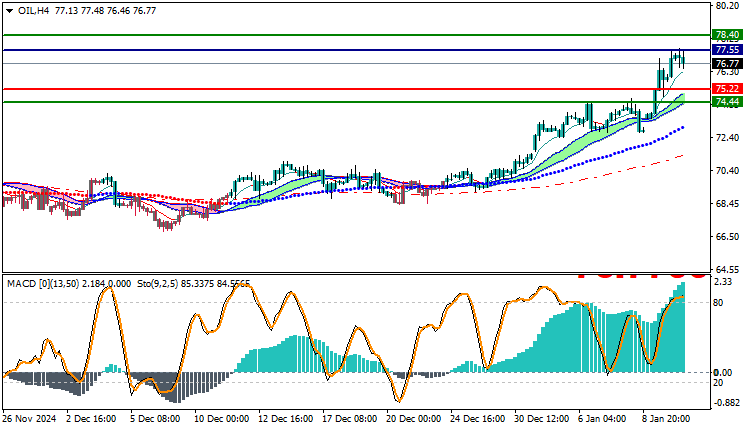Select the 72.40 price axis value
This screenshot has height=430, width=750.
[728, 138]
